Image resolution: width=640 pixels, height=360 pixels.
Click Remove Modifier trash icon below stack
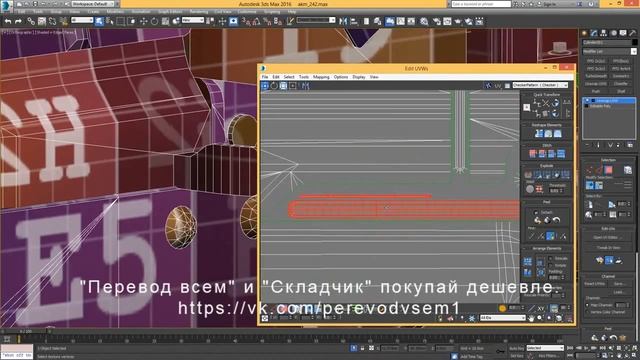pyautogui.click(x=618, y=145)
